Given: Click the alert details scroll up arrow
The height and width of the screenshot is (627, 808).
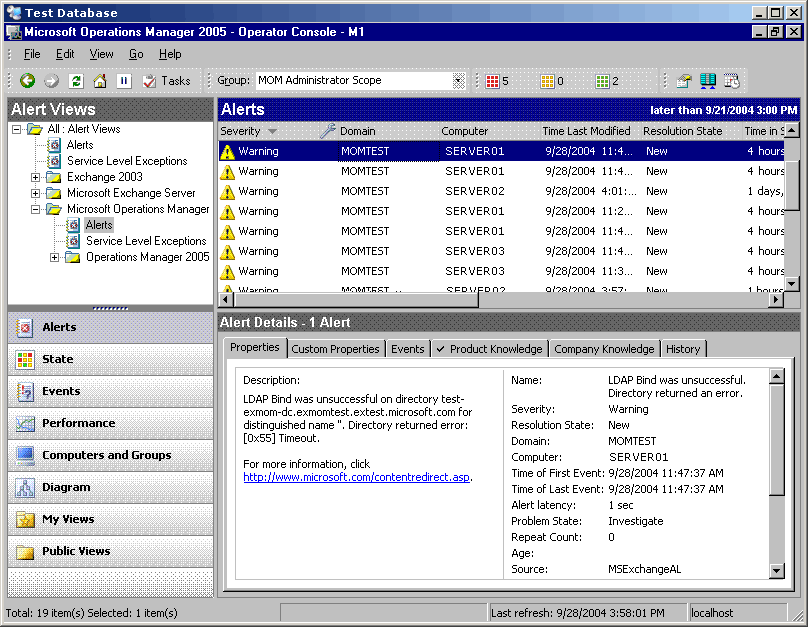Looking at the screenshot, I should (x=777, y=376).
